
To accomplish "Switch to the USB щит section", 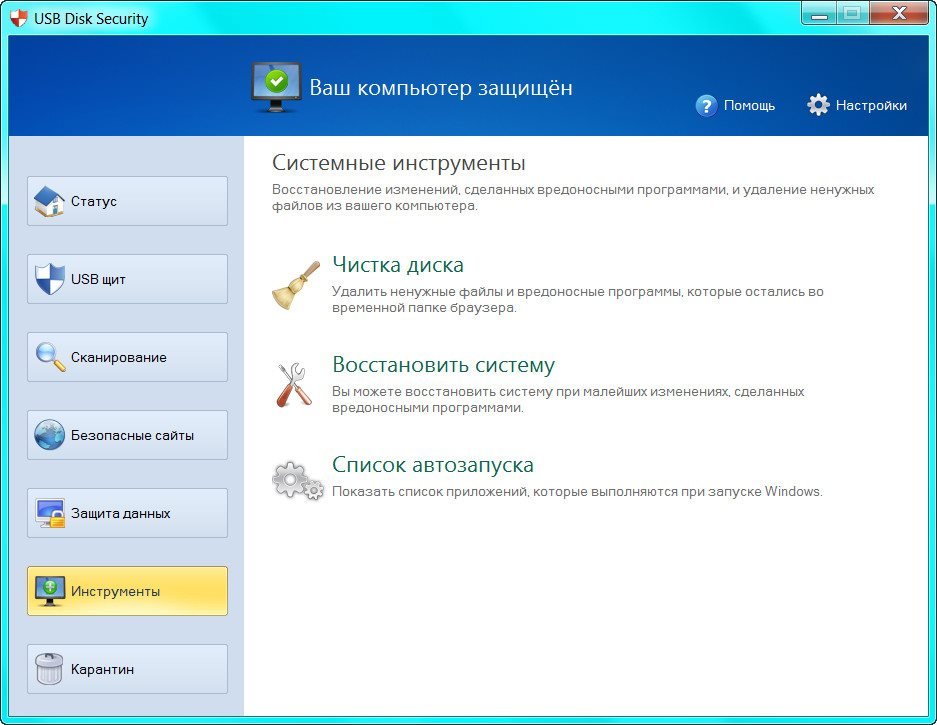I will (127, 279).
